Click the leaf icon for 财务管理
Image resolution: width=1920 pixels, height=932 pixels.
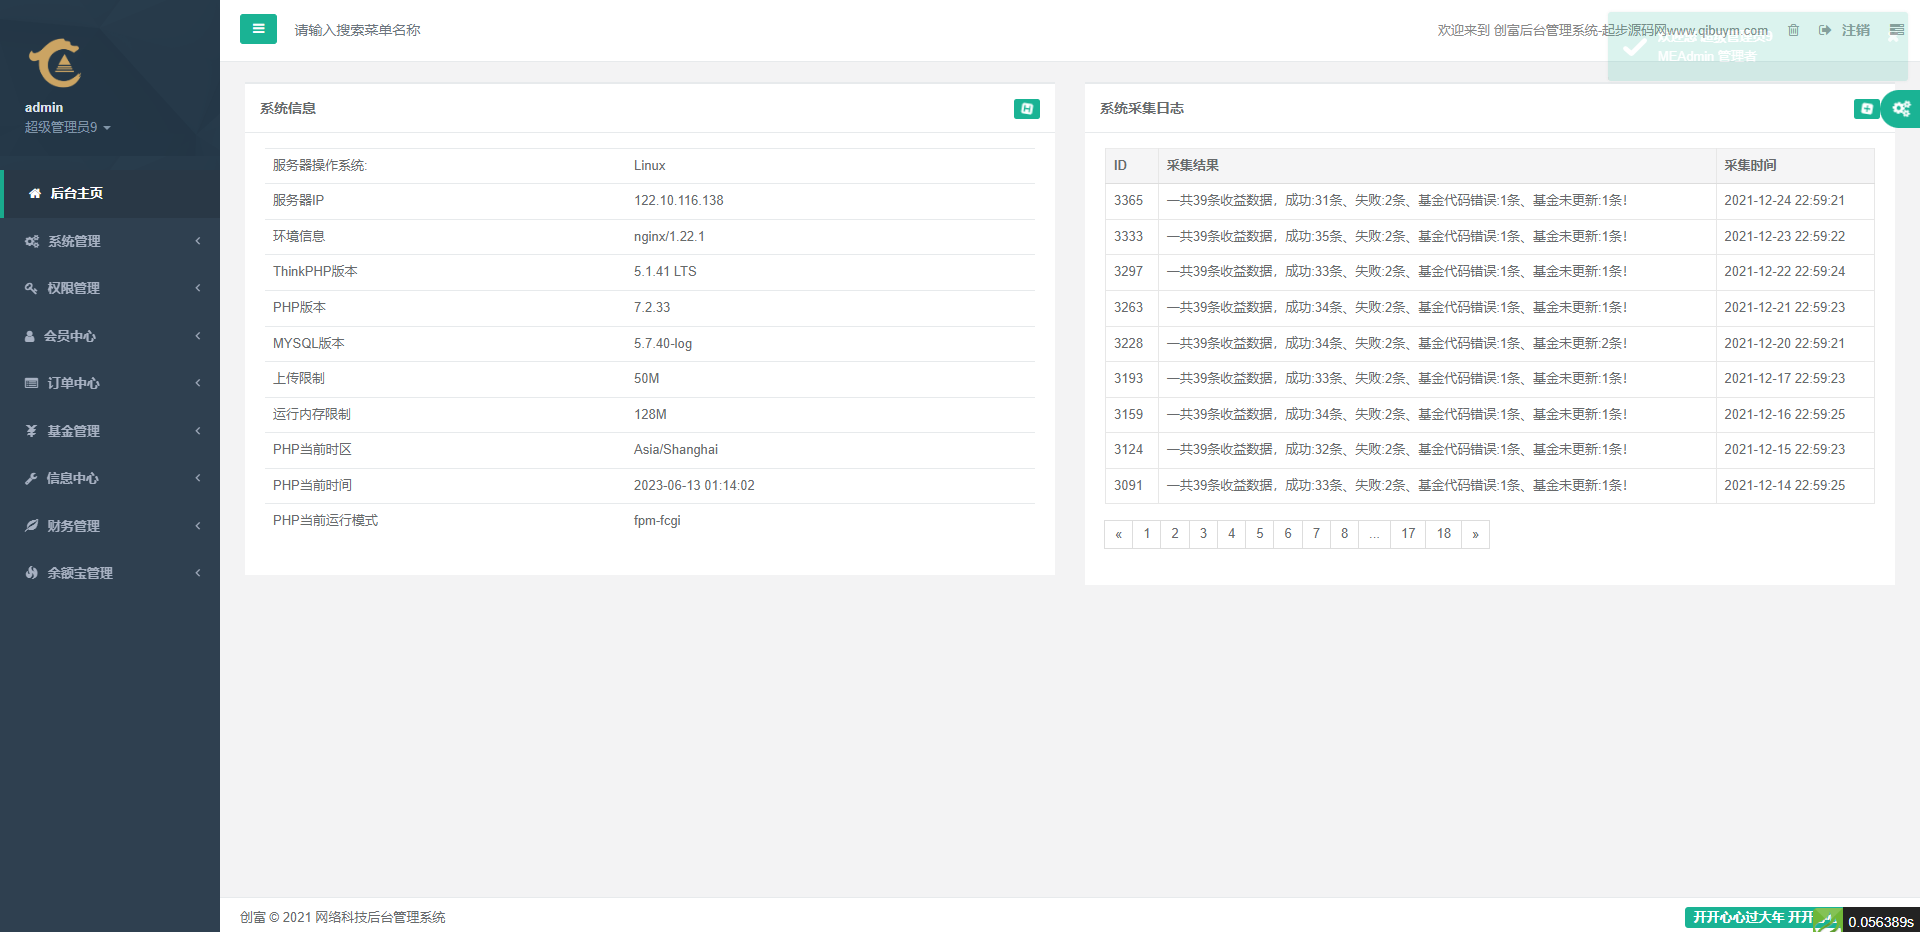tap(32, 526)
